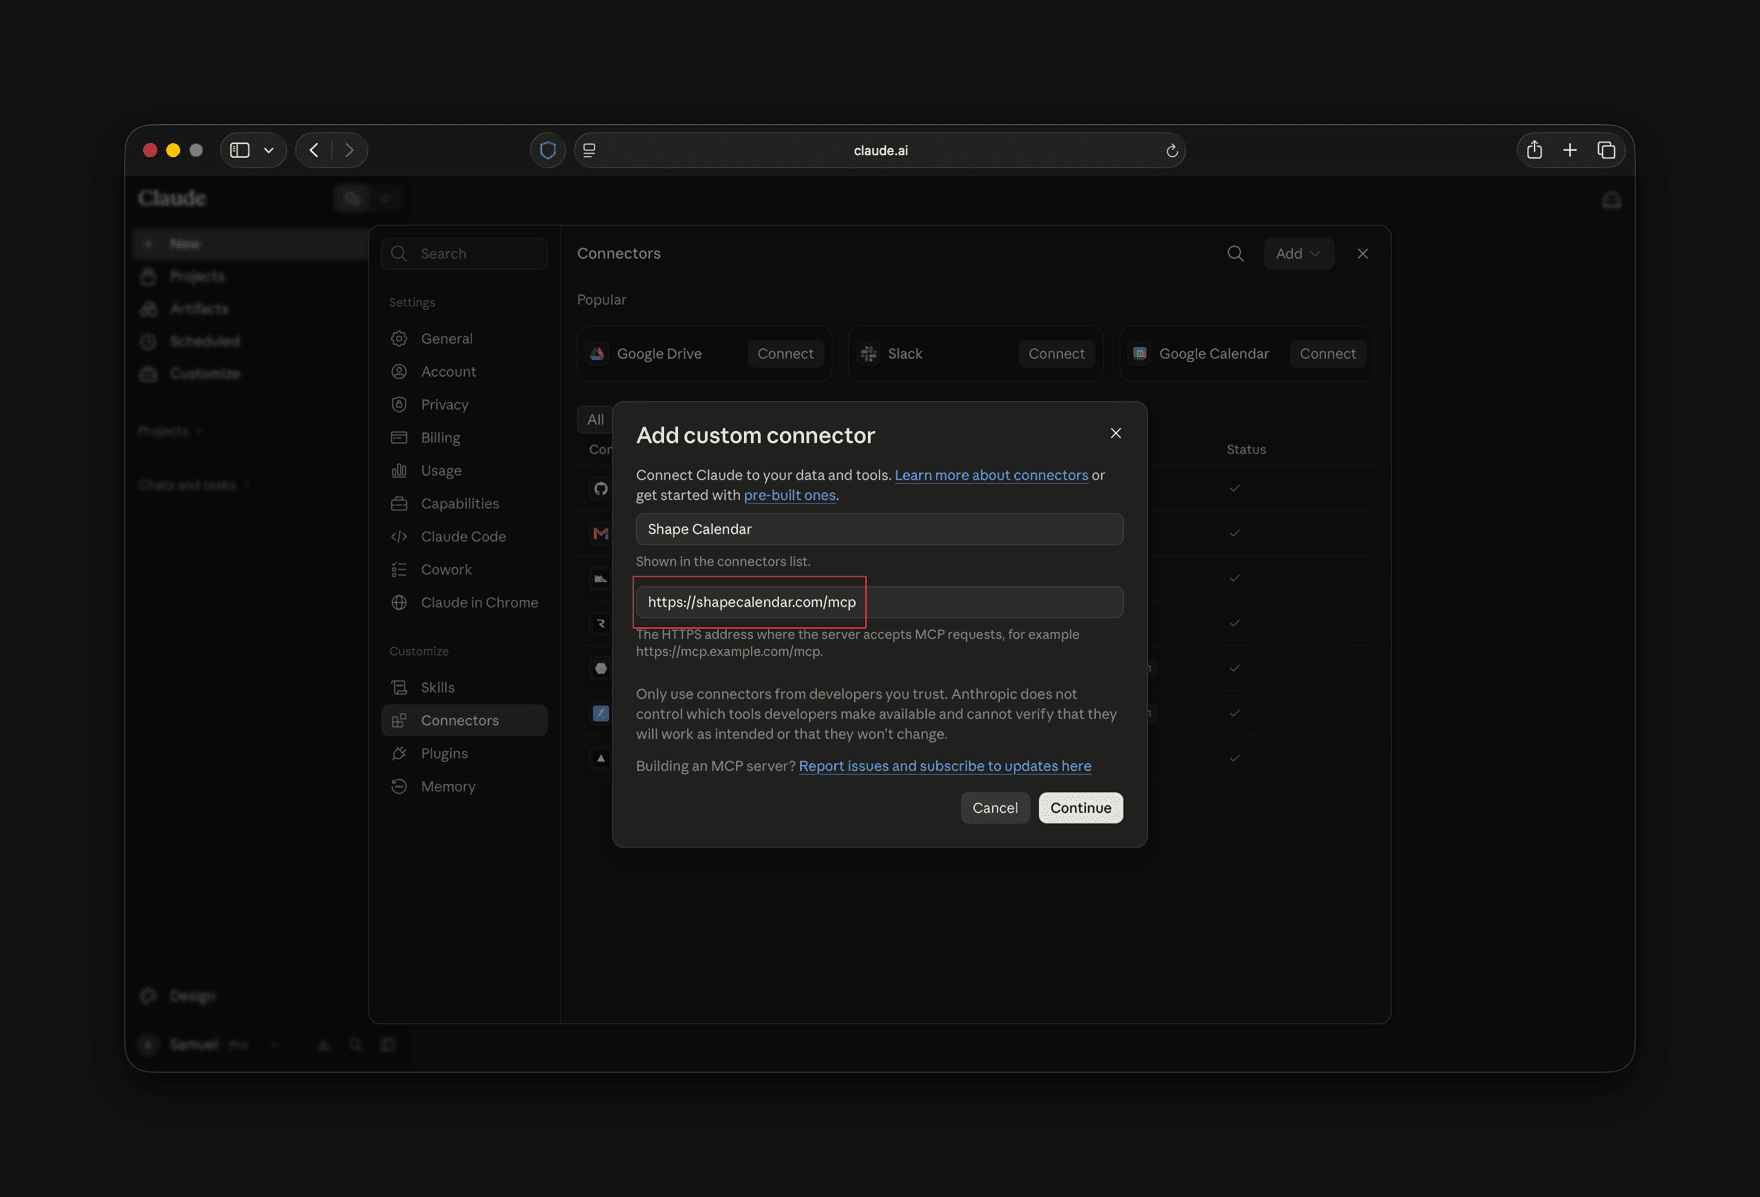Click the Usage bar chart icon
This screenshot has width=1760, height=1197.
(399, 471)
